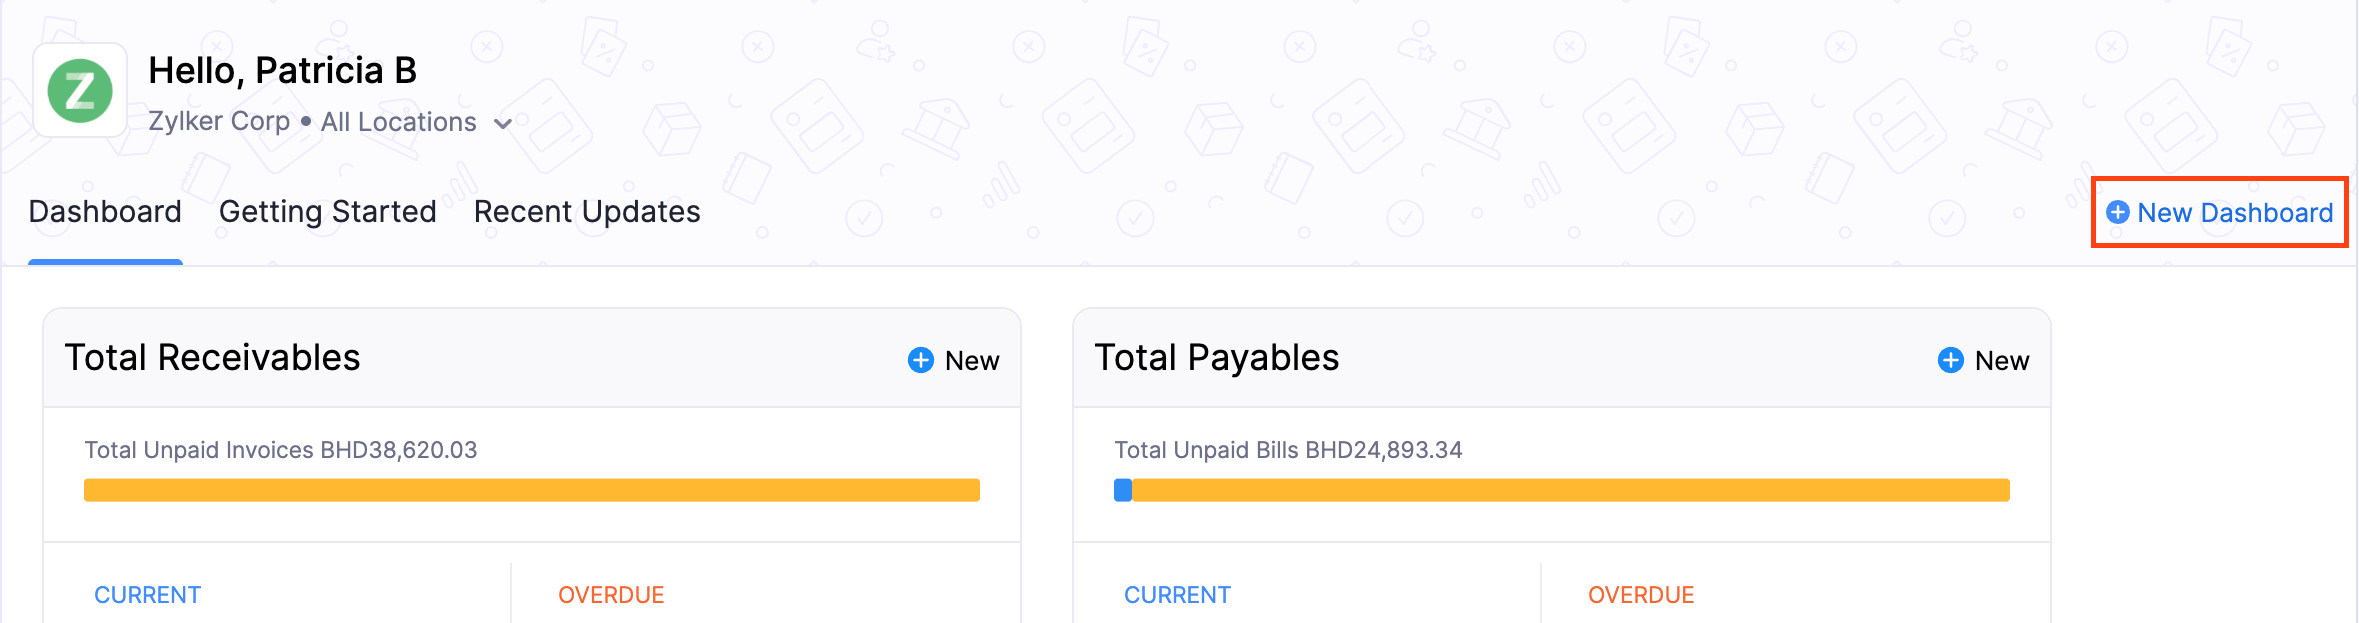Click the yellow Total Unpaid Invoices bar

(531, 490)
